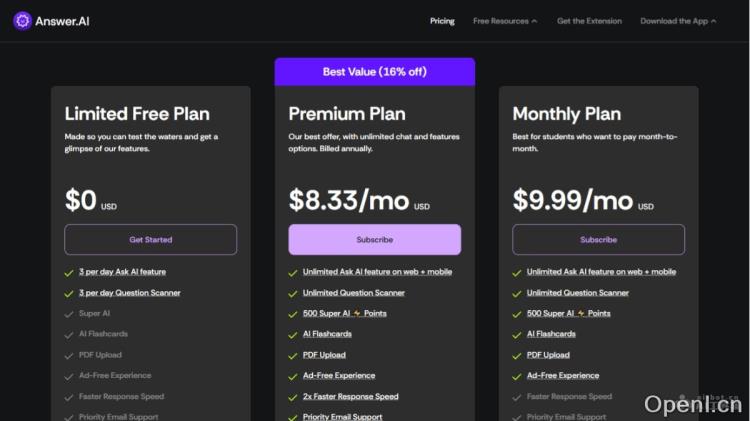
Task: Open Premium 2x Faster Response Speed link
Action: 350,396
